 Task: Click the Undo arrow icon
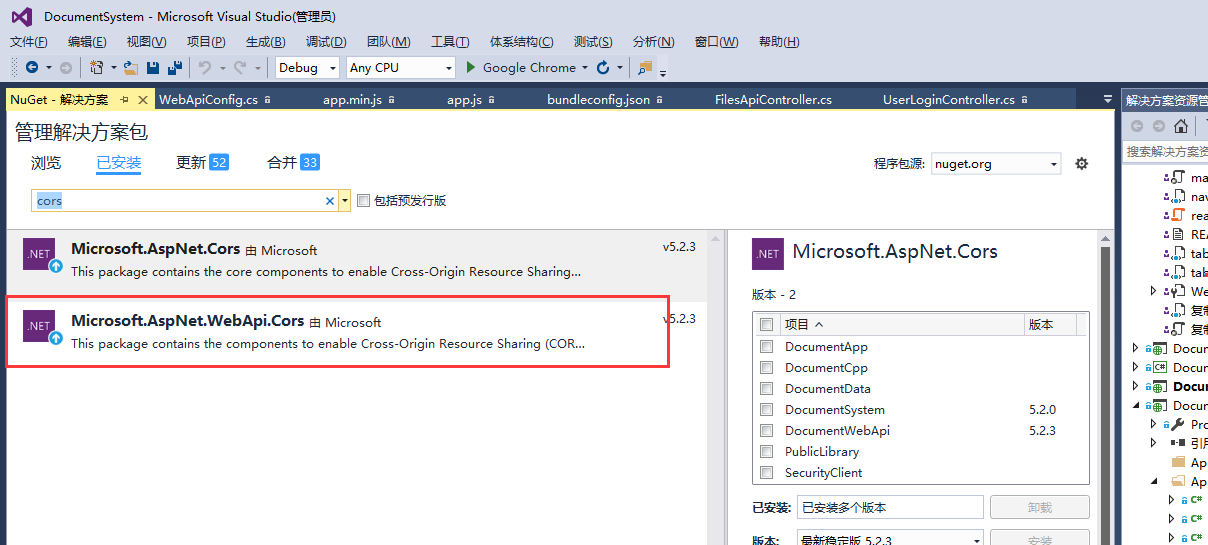point(204,68)
